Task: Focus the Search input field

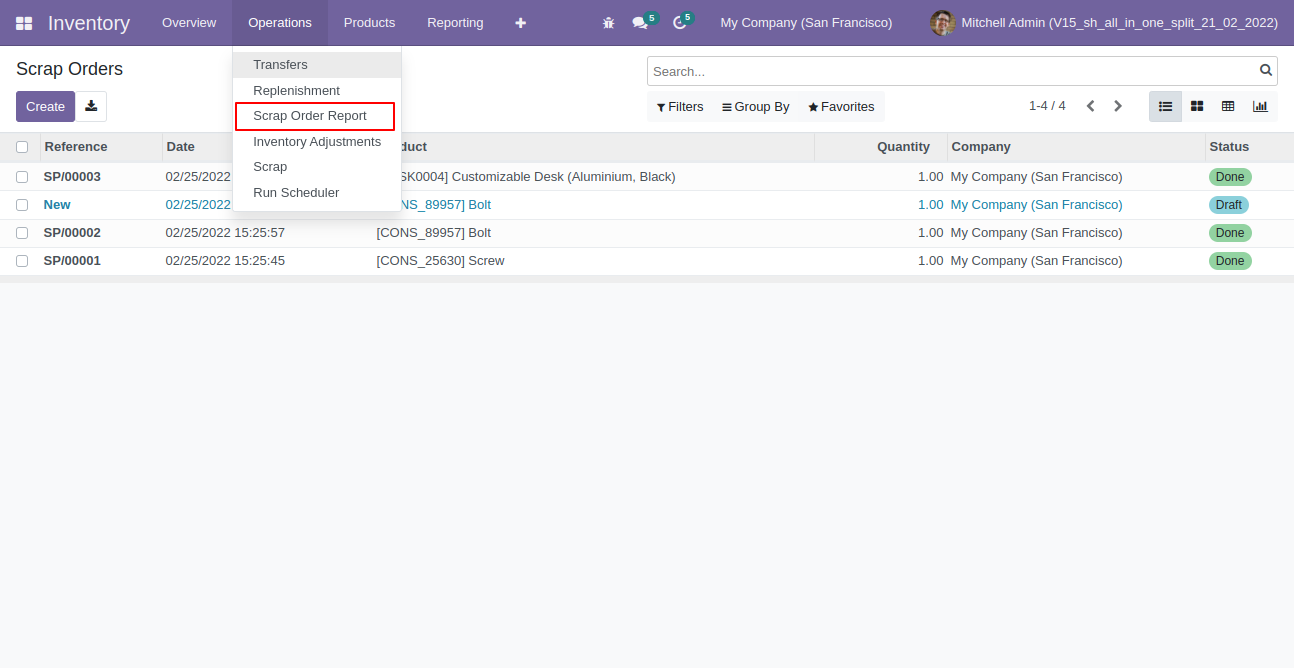Action: tap(953, 71)
